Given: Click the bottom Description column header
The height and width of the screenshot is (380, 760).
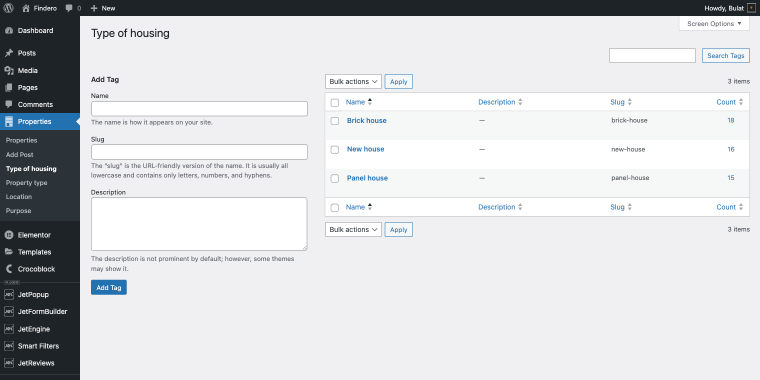Looking at the screenshot, I should click(x=496, y=207).
